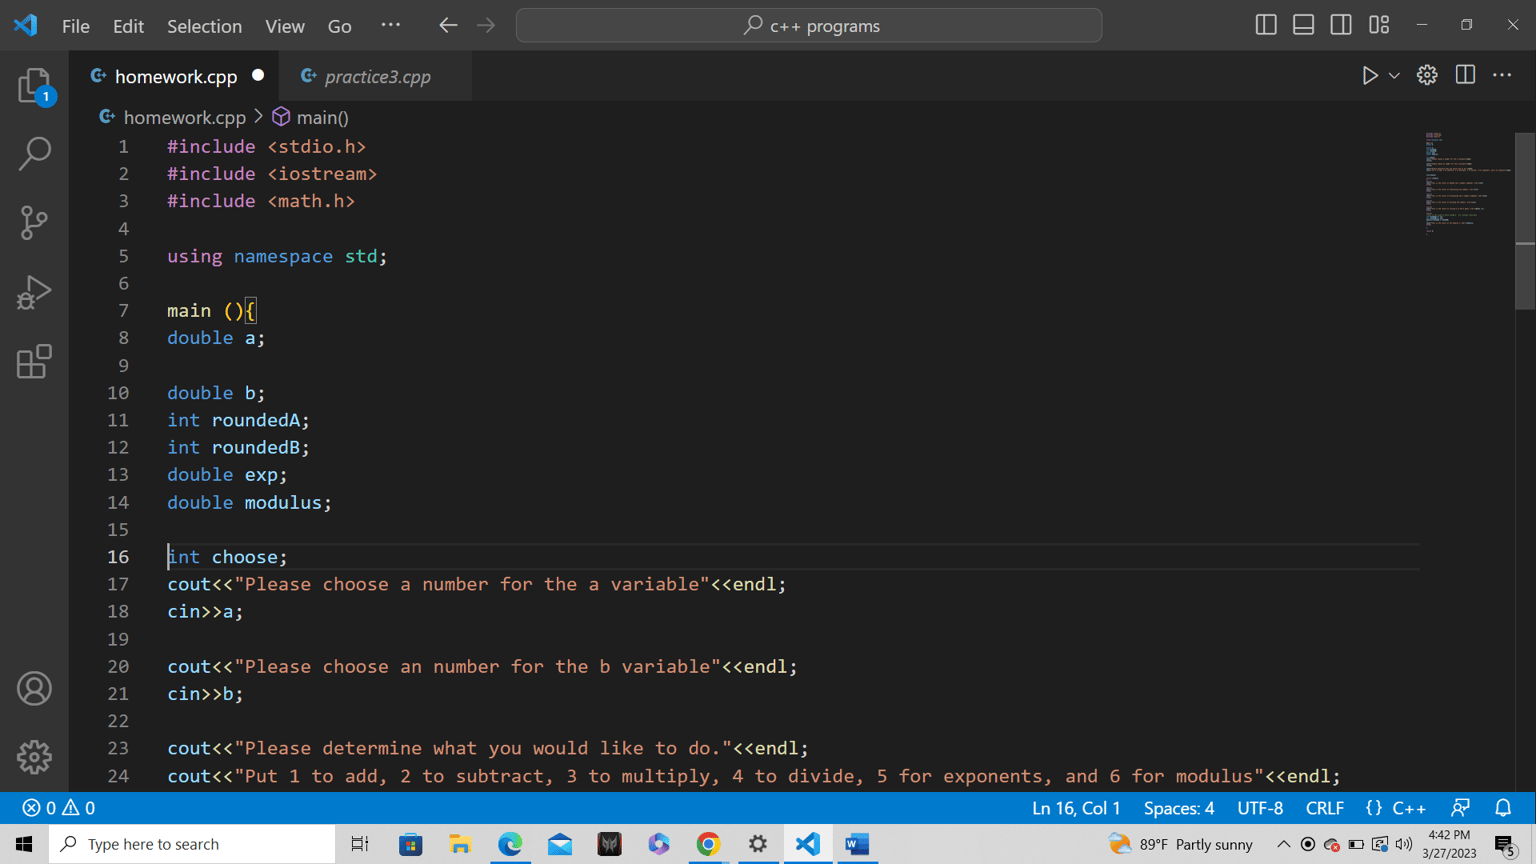Open Windows Action Center notifications
Viewport: 1536px width, 864px height.
[x=1505, y=844]
